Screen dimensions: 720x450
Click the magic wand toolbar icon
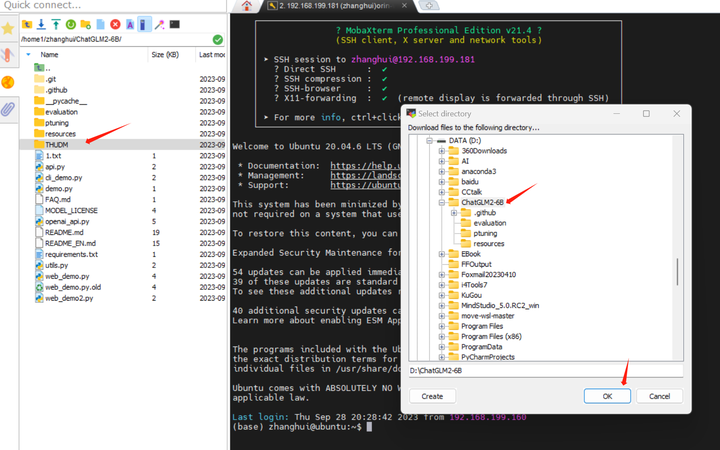tap(159, 24)
